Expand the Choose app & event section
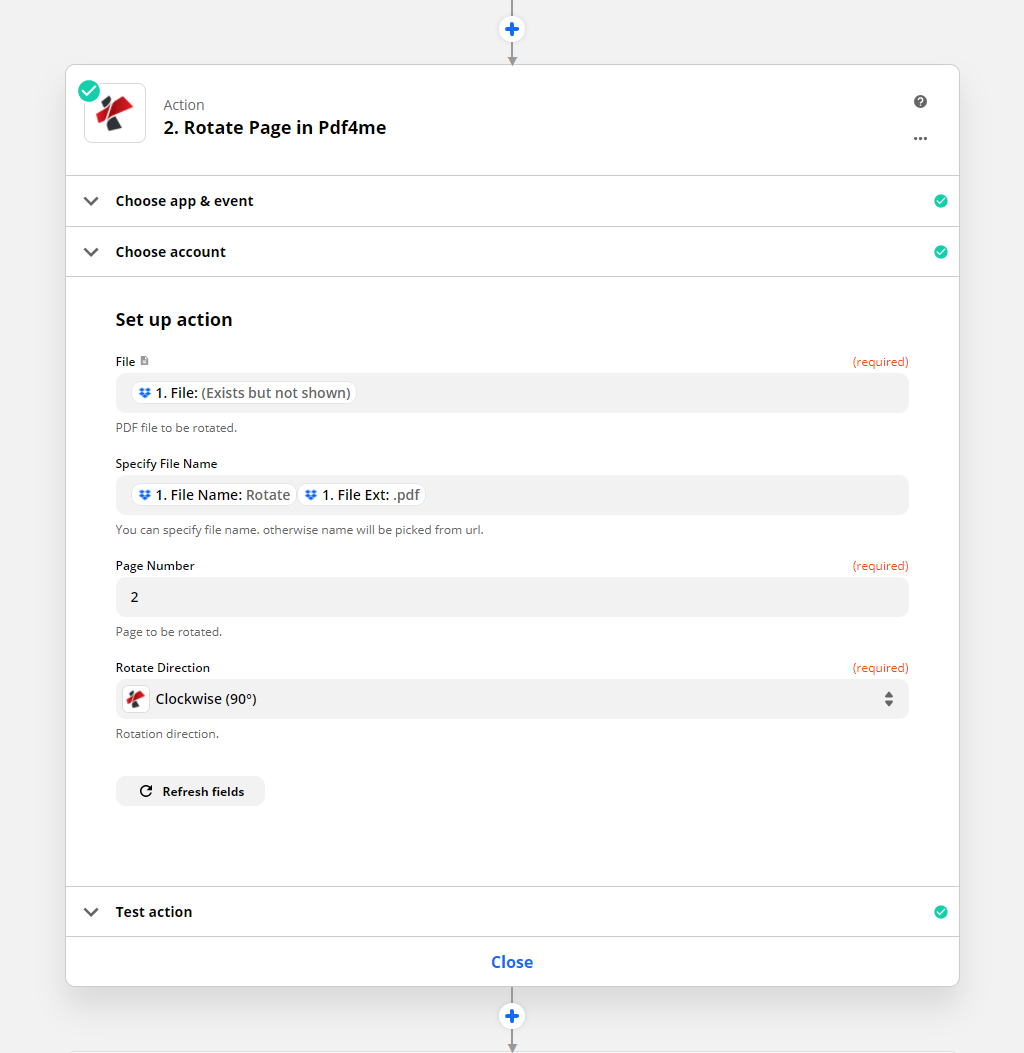Image resolution: width=1024 pixels, height=1053 pixels. pyautogui.click(x=92, y=201)
